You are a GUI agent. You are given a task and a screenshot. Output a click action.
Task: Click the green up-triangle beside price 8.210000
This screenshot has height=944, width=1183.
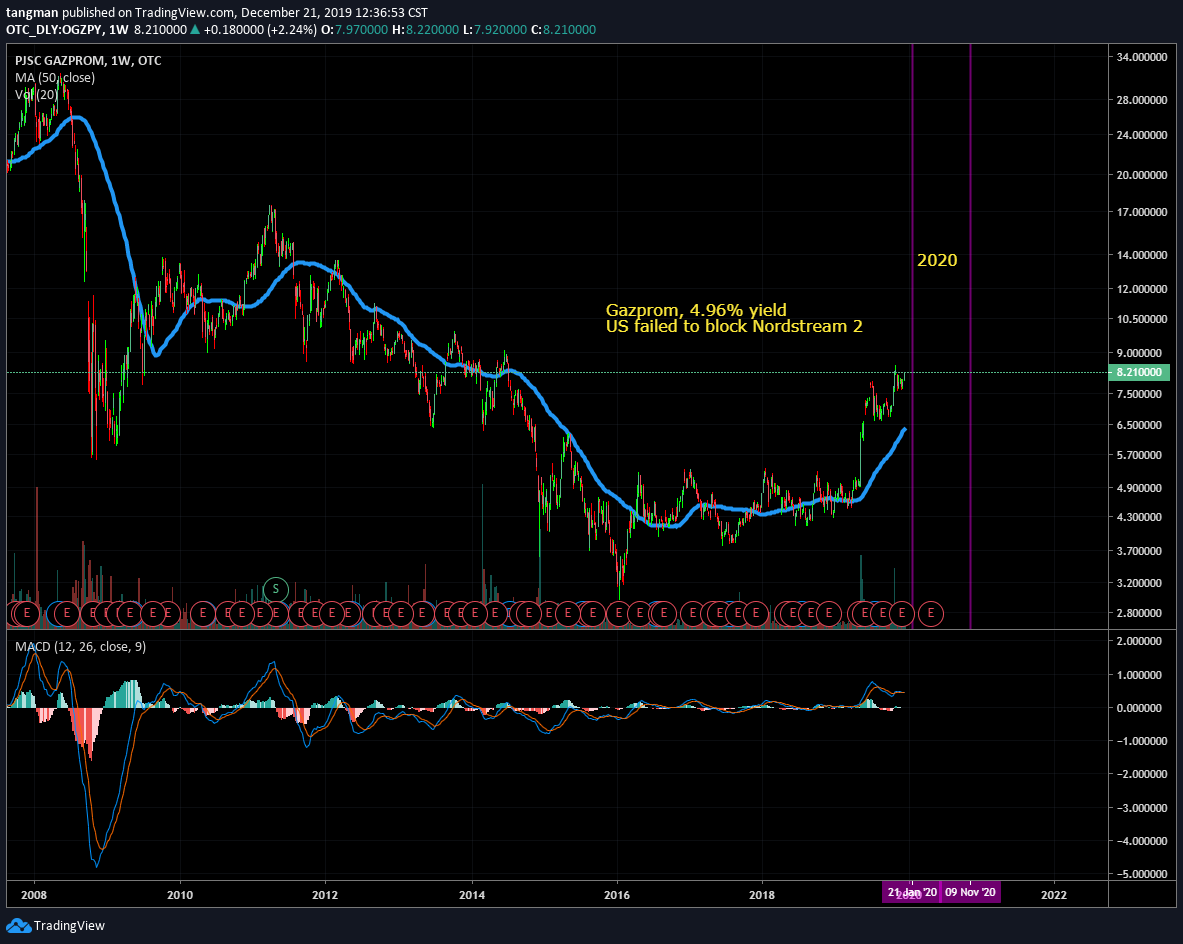[195, 29]
